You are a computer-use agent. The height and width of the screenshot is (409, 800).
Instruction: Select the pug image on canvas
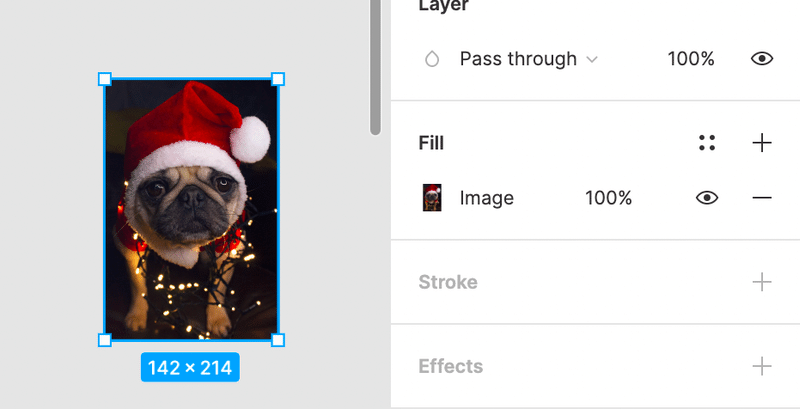[191, 210]
